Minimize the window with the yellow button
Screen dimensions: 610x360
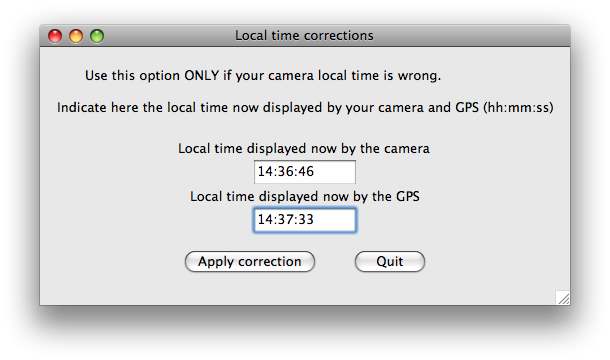pyautogui.click(x=76, y=36)
